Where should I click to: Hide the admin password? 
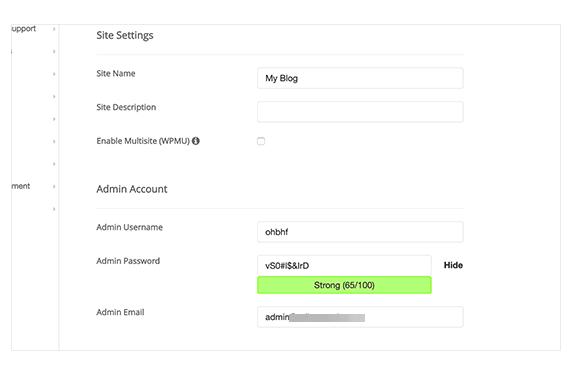[x=453, y=265]
